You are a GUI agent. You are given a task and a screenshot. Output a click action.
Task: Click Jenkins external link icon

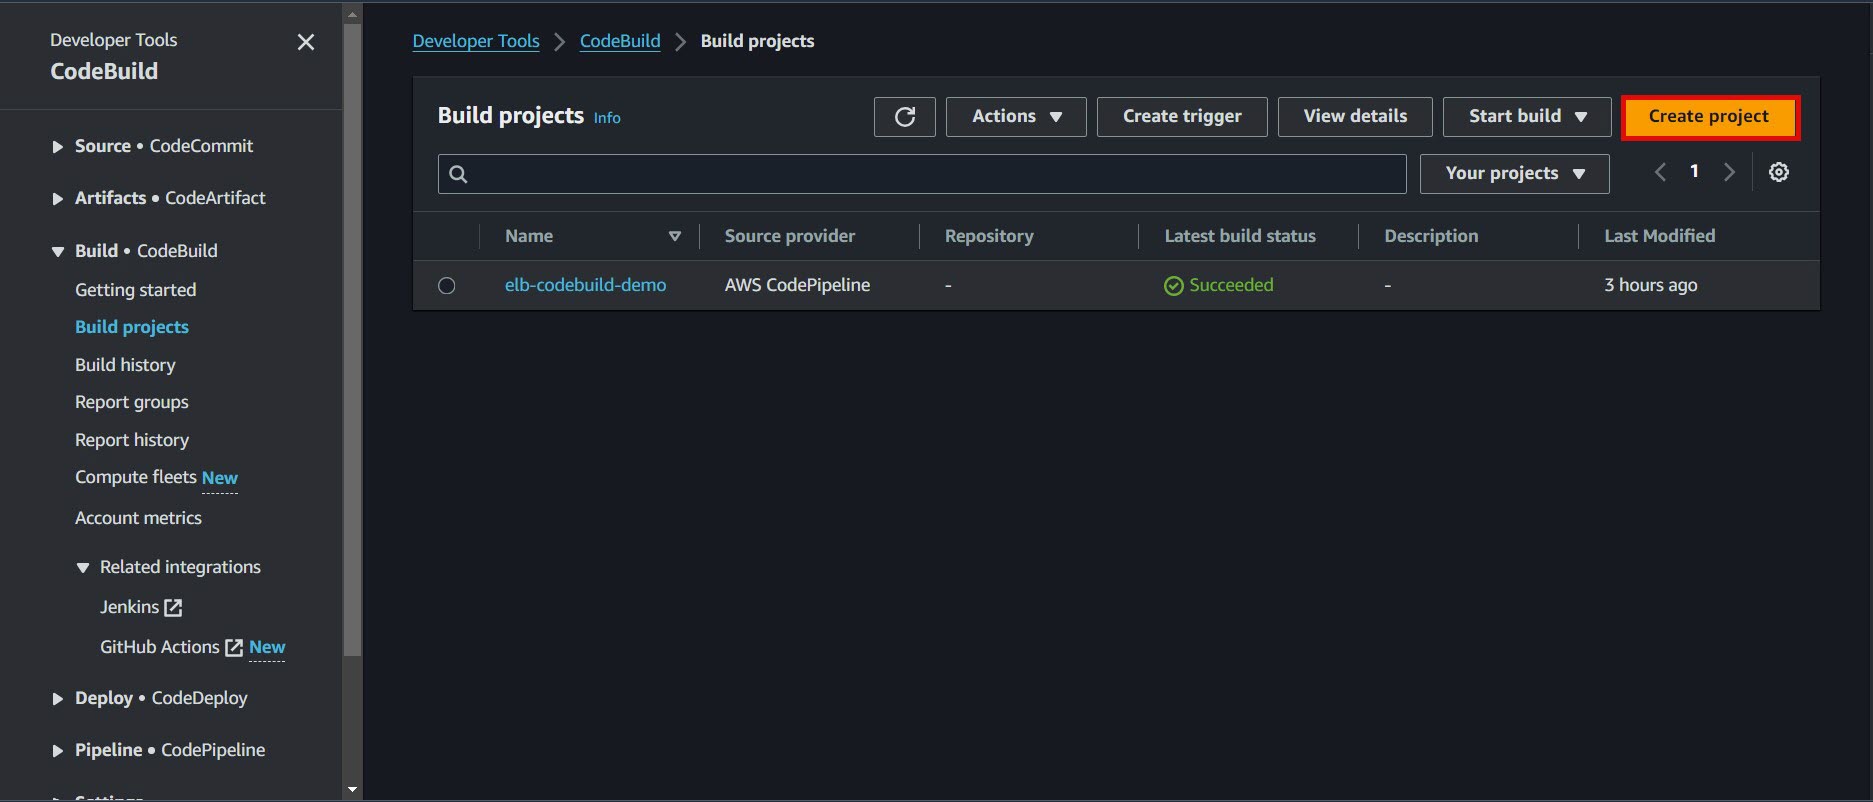[173, 607]
